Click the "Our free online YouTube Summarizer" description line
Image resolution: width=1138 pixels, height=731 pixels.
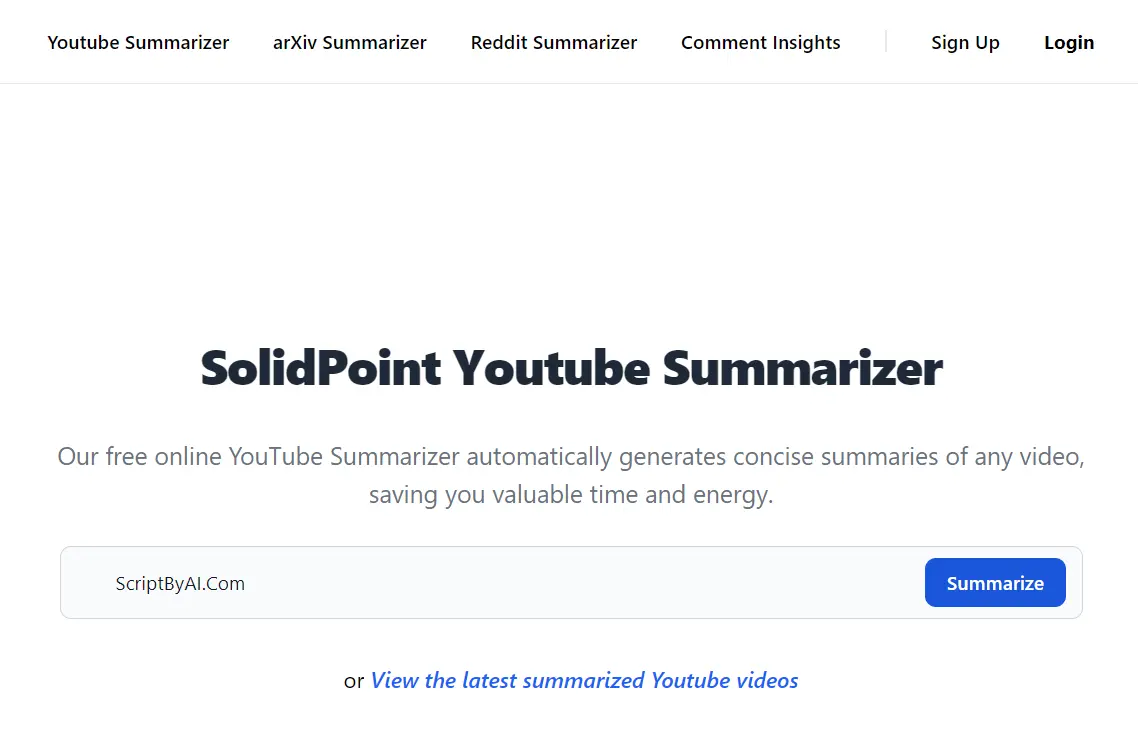pyautogui.click(x=571, y=457)
